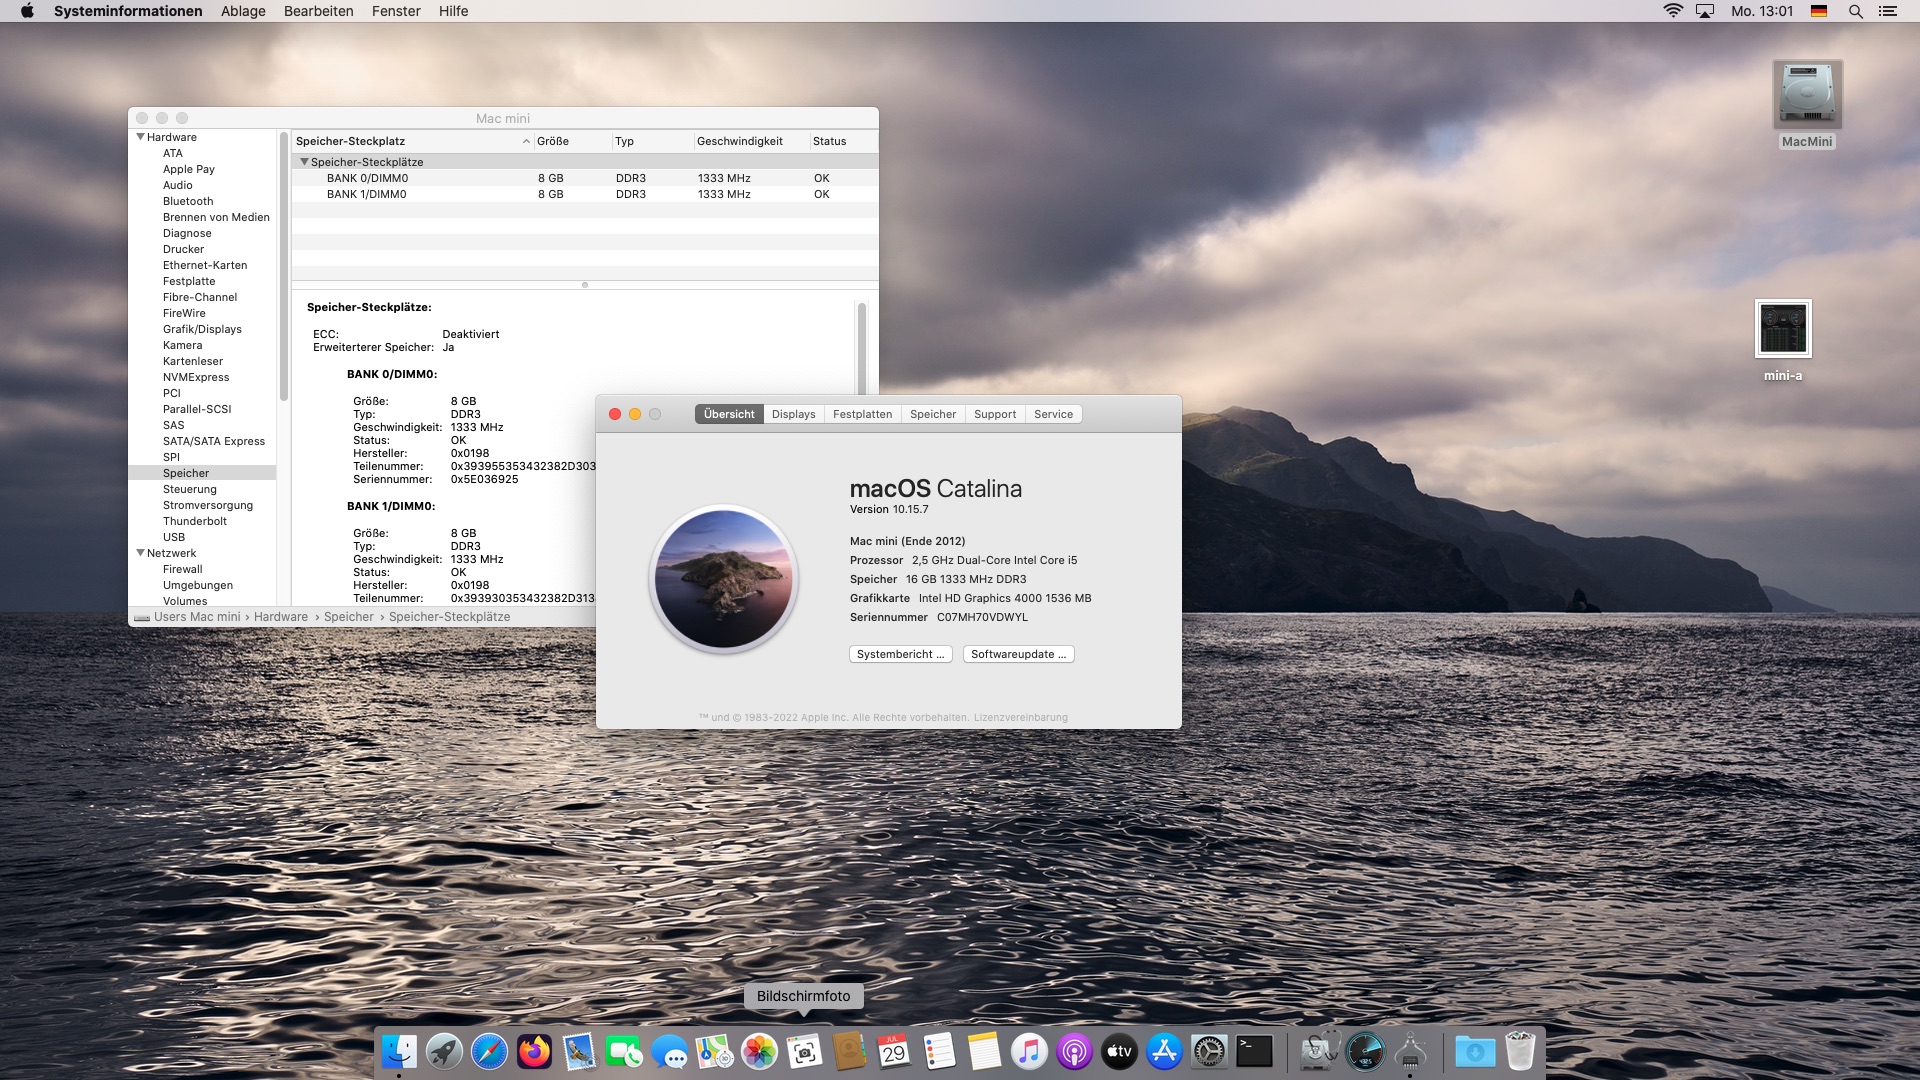Image resolution: width=1920 pixels, height=1080 pixels.
Task: Collapse the Speicher-Steckplätze group row
Action: point(304,162)
